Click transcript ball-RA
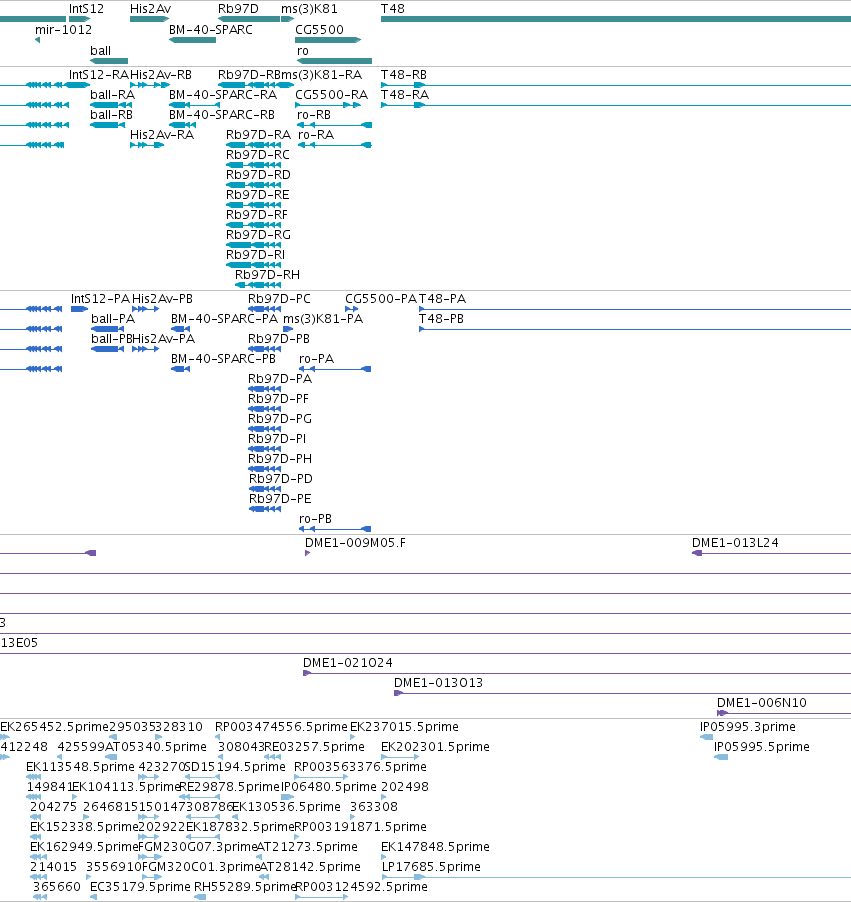Image resolution: width=851 pixels, height=902 pixels. (112, 95)
